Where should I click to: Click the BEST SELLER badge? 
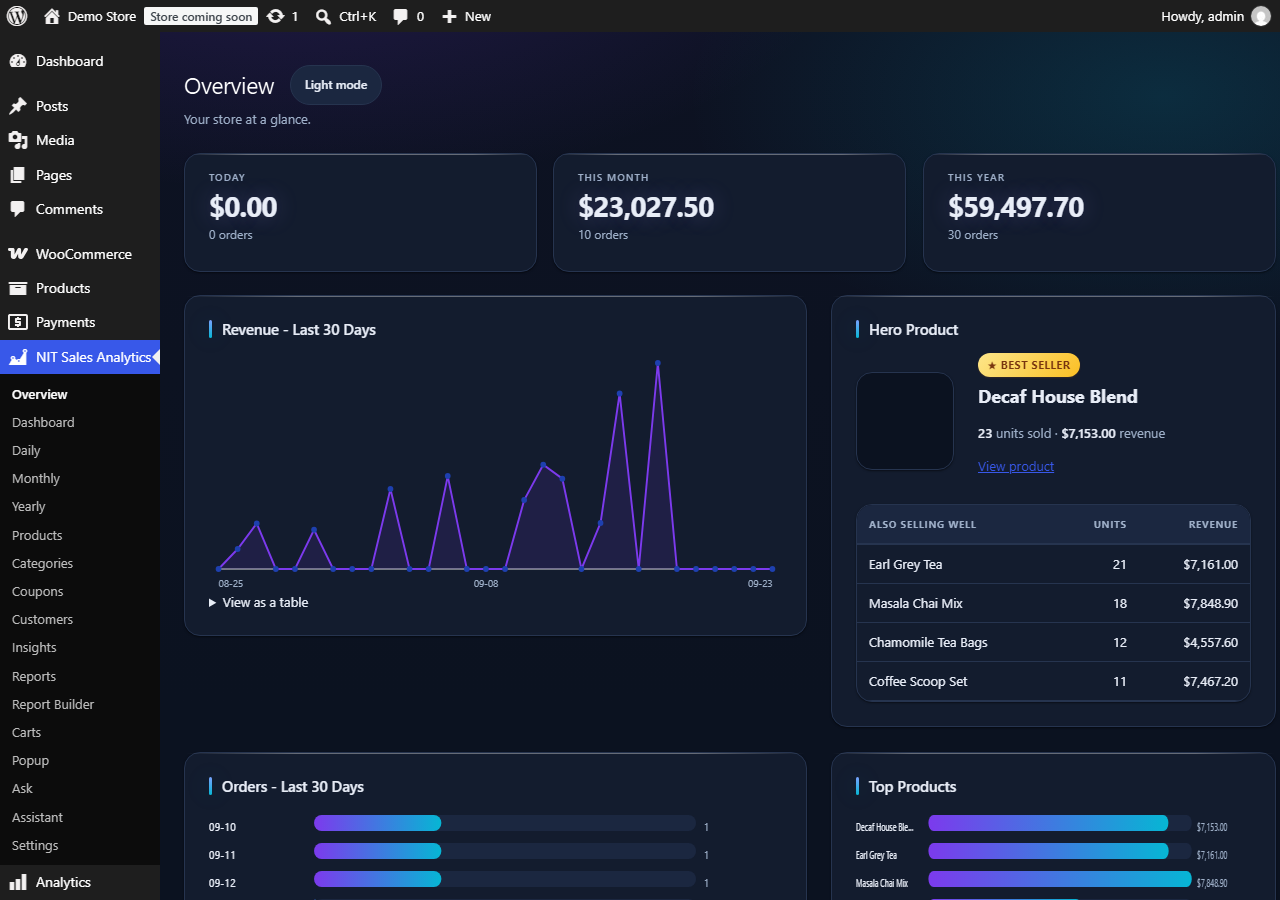(x=1029, y=365)
